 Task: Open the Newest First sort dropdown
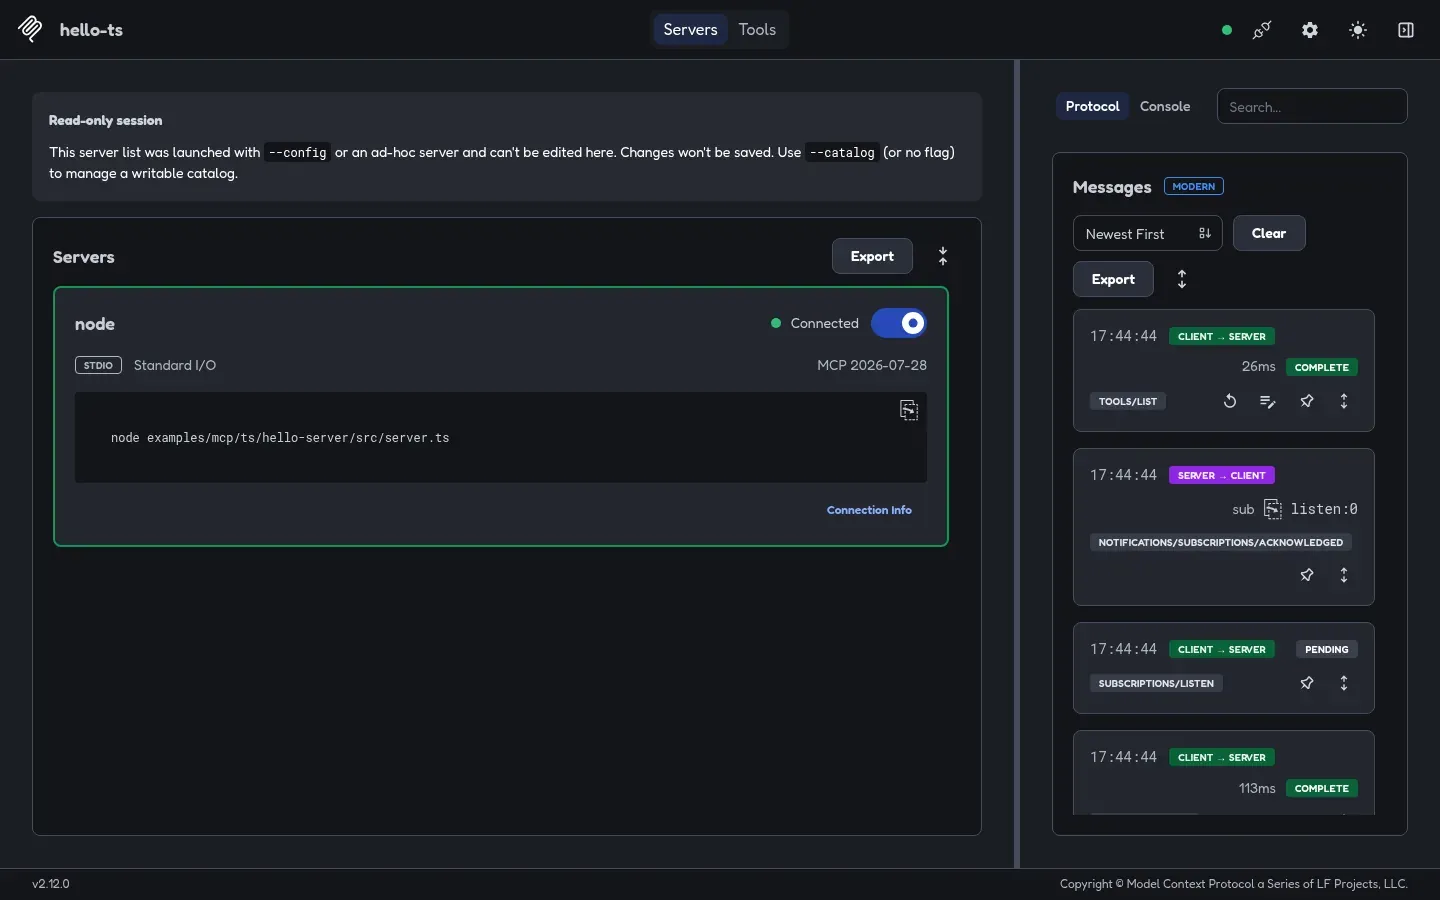click(x=1148, y=233)
